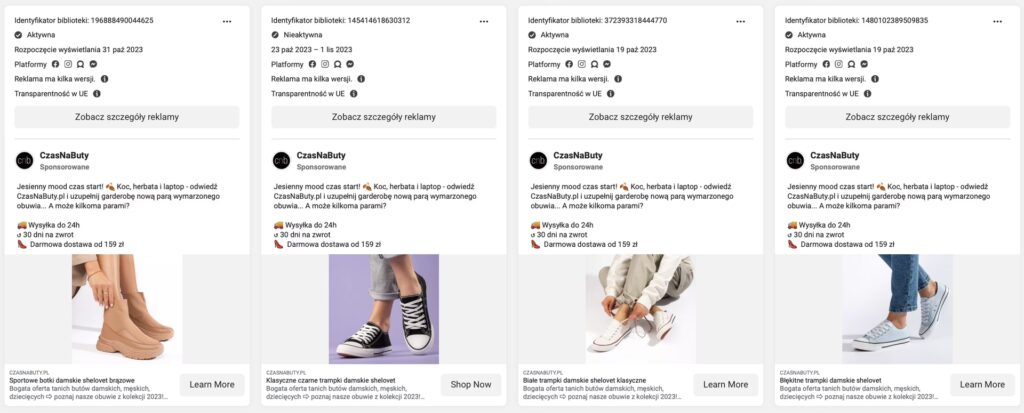Open the three-dot menu on the blue sneakers ad
The height and width of the screenshot is (413, 1024).
pyautogui.click(x=998, y=20)
